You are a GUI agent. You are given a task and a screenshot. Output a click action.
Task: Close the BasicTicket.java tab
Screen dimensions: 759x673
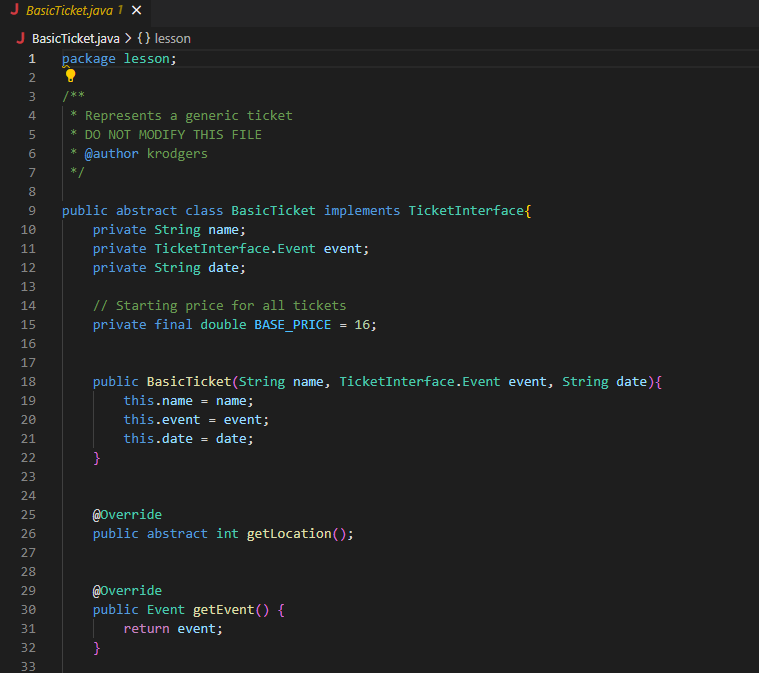tap(137, 10)
